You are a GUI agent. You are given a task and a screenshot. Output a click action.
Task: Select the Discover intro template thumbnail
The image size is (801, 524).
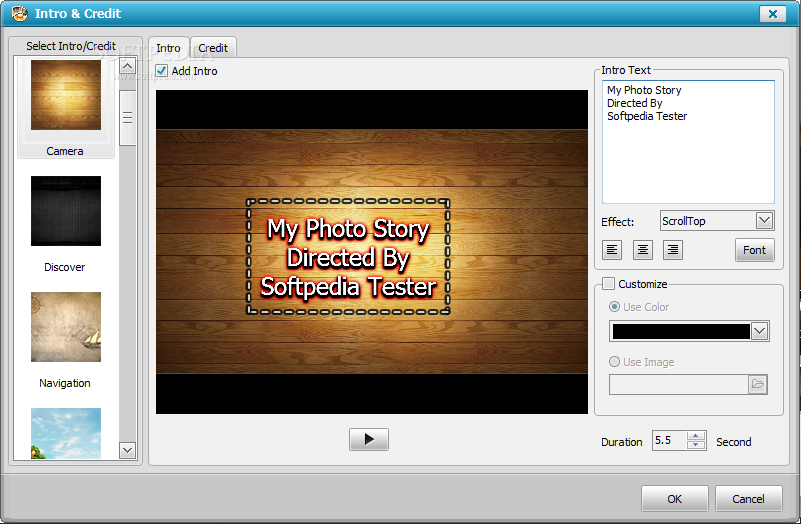point(66,211)
